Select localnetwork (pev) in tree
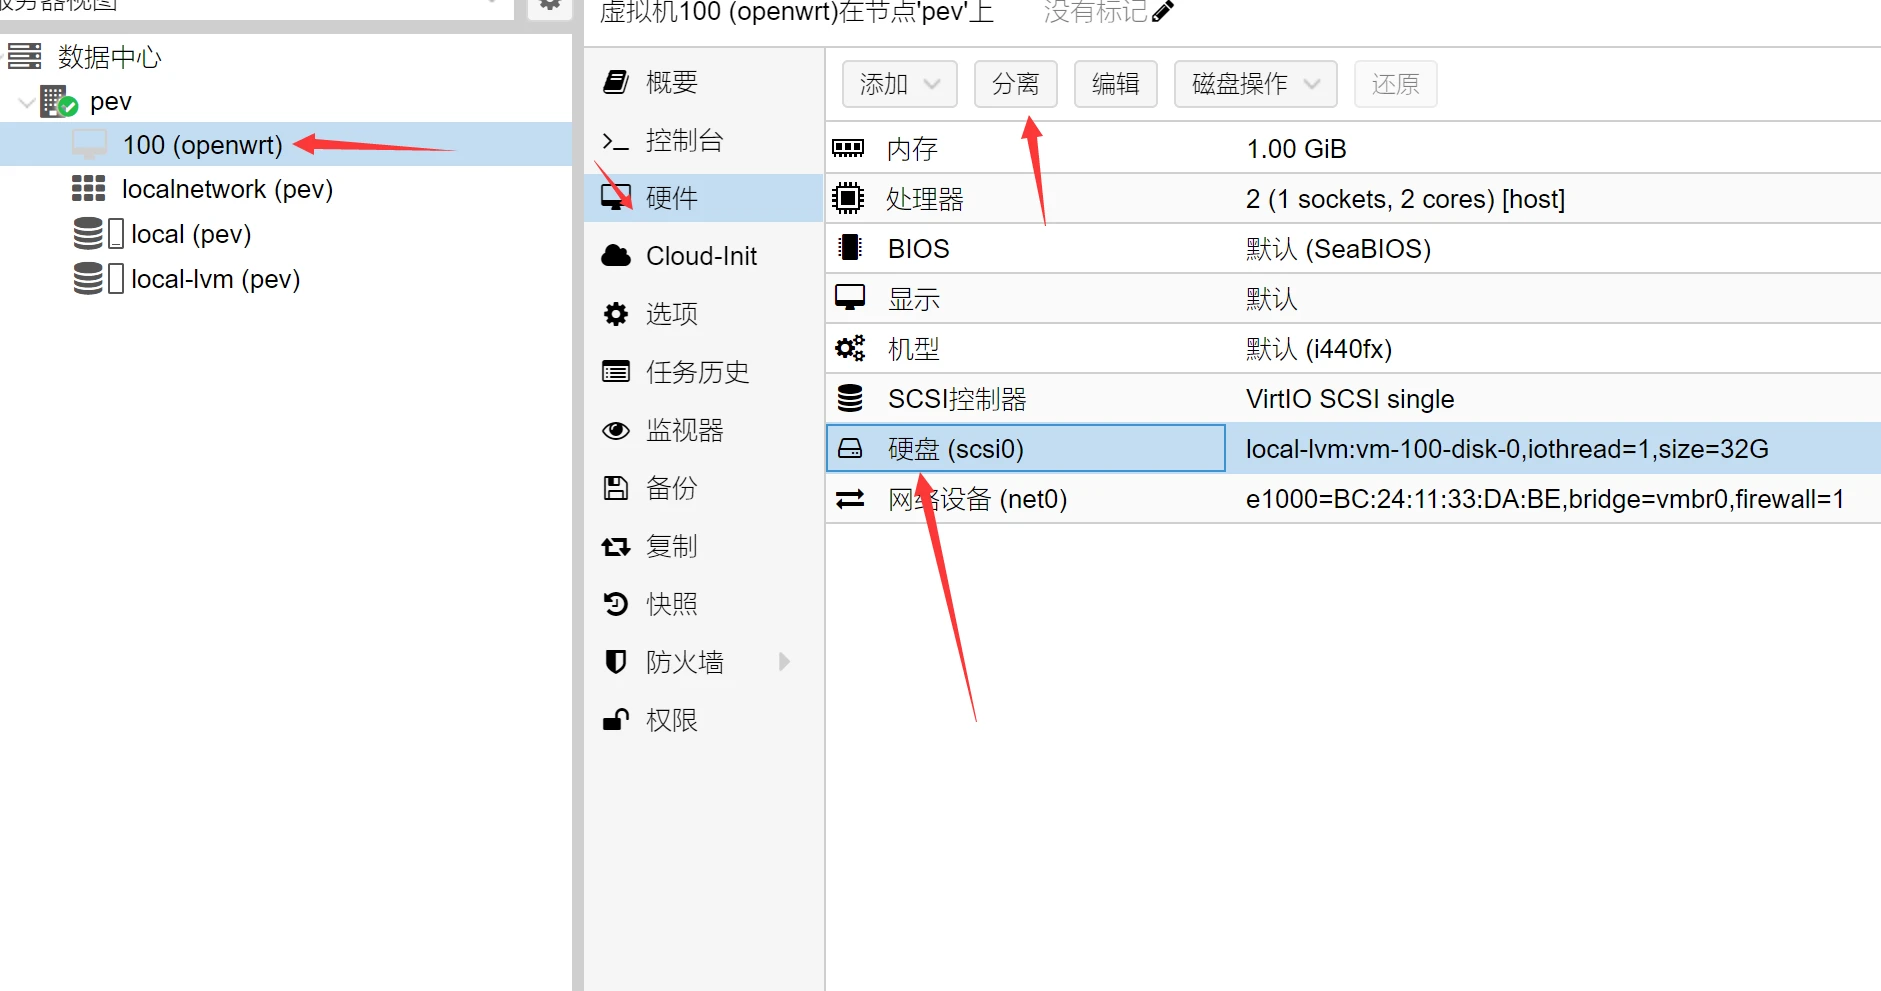The image size is (1881, 991). point(286,189)
